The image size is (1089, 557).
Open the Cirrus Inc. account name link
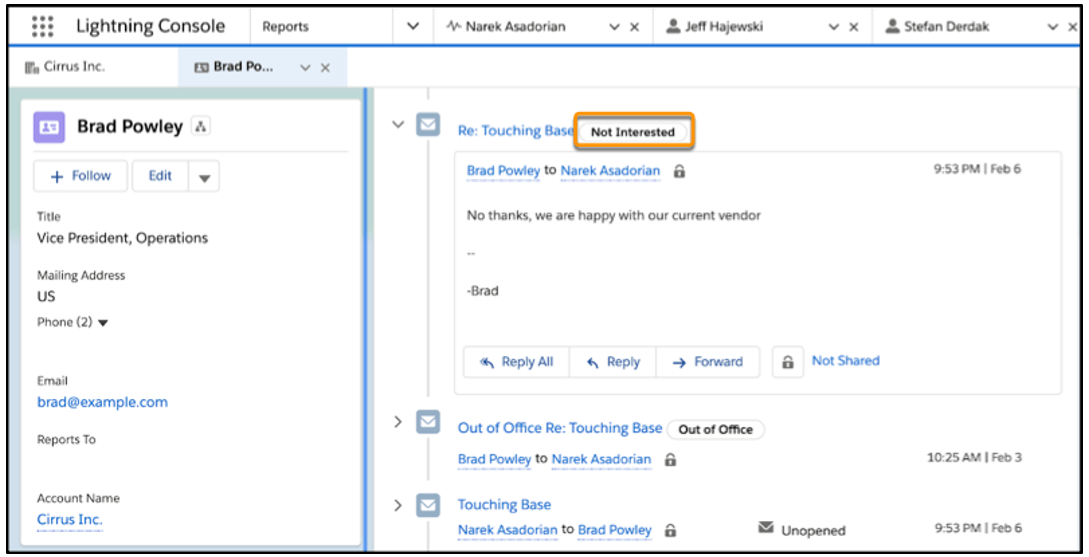point(69,519)
